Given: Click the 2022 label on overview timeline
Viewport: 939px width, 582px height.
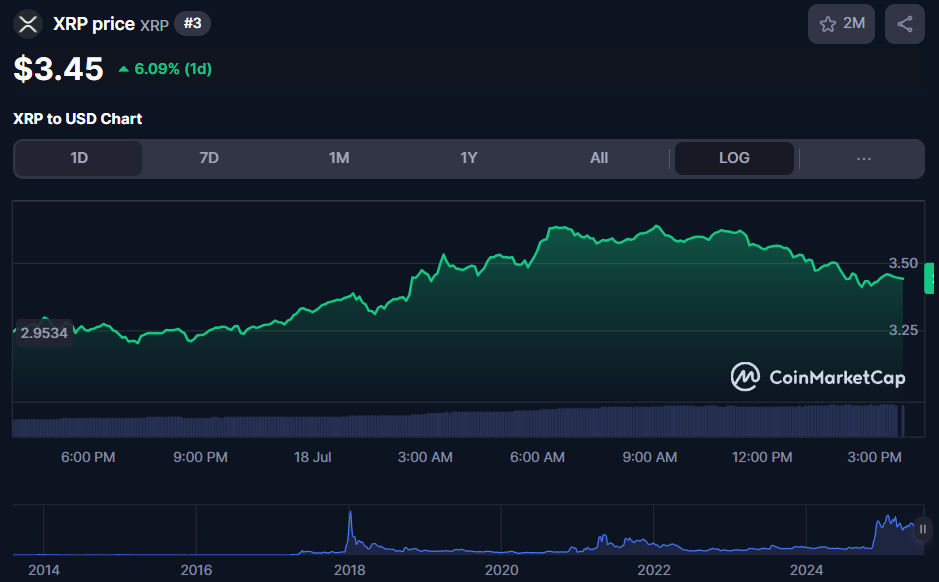Looking at the screenshot, I should (653, 569).
